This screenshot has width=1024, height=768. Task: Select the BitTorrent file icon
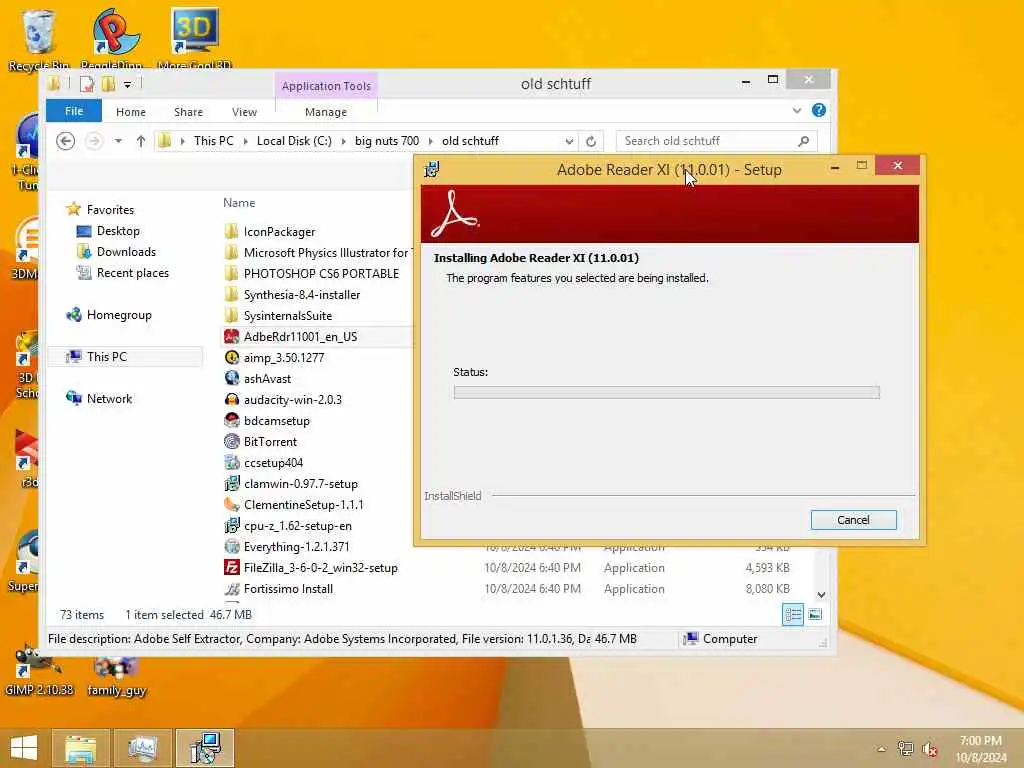(x=231, y=441)
